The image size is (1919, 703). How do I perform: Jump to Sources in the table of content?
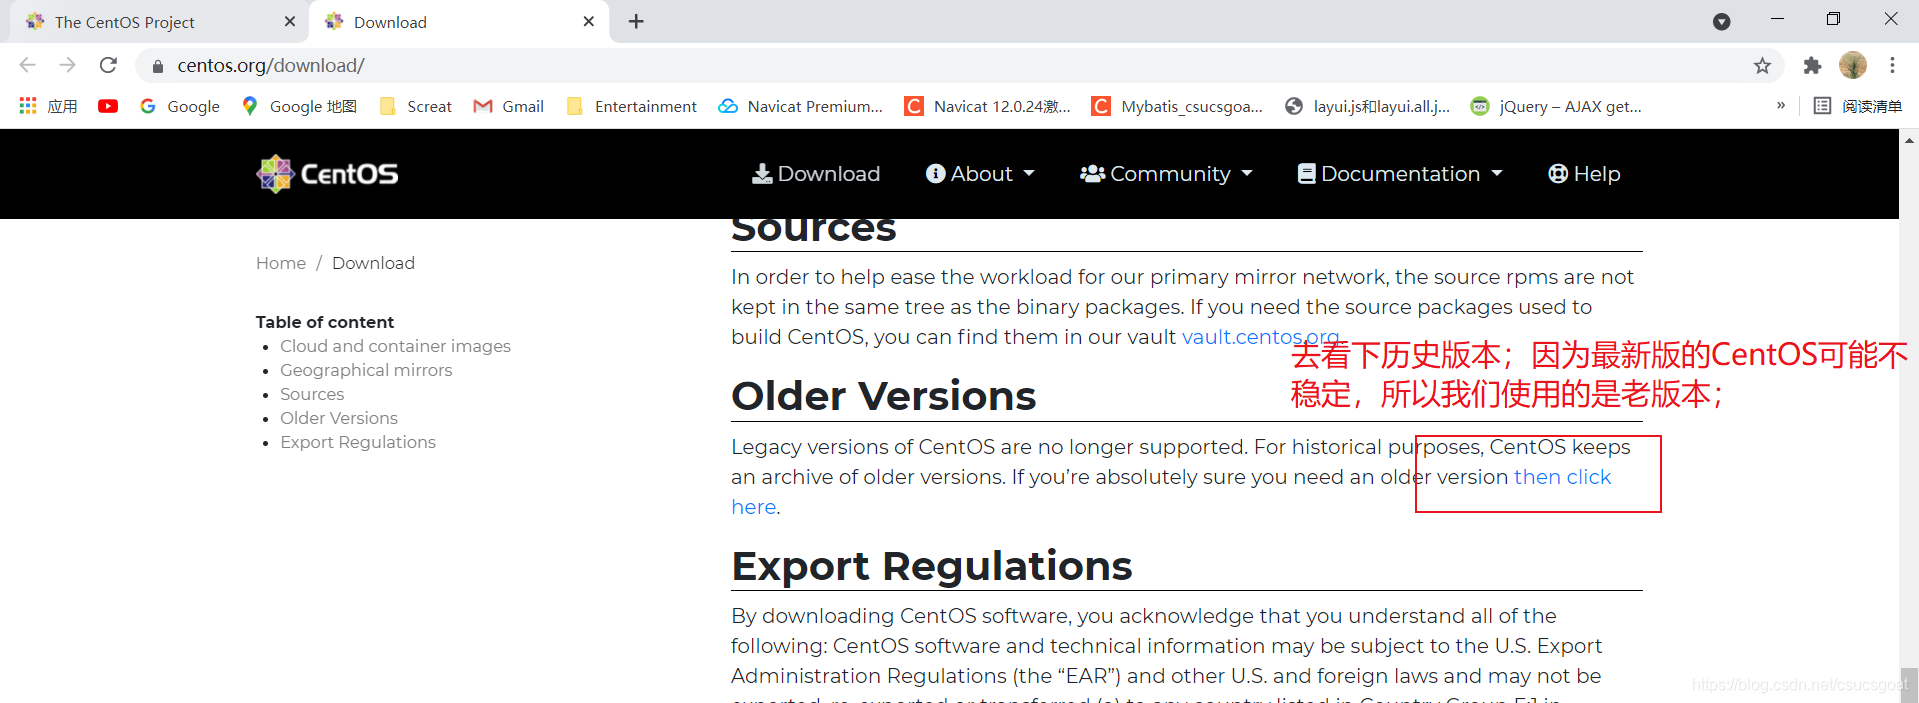coord(312,394)
